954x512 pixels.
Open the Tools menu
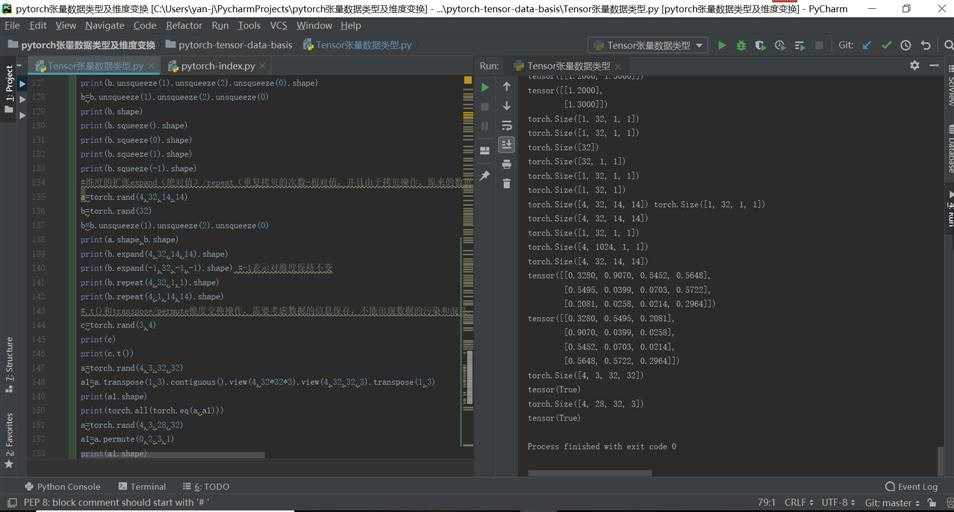click(x=249, y=26)
